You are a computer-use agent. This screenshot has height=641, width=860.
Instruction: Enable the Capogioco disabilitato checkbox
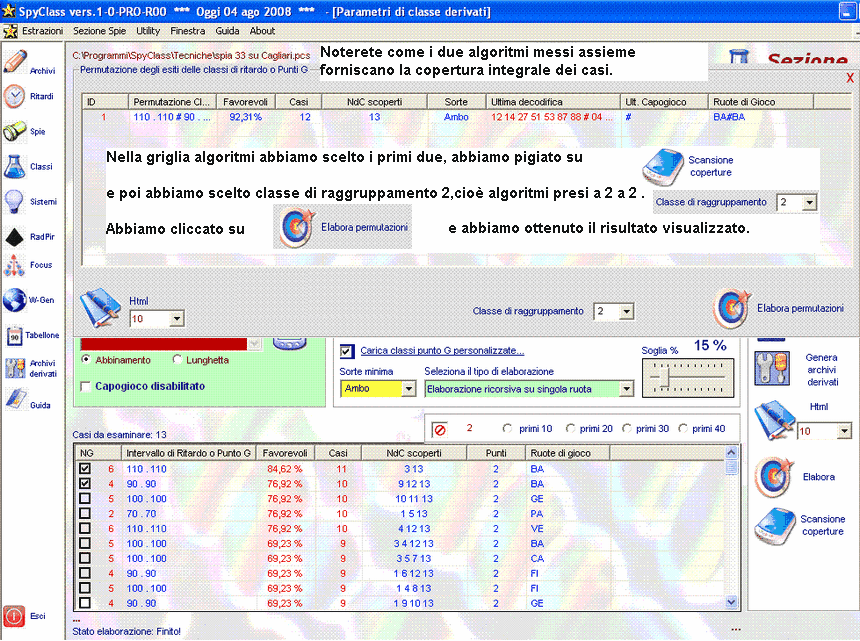tap(86, 387)
